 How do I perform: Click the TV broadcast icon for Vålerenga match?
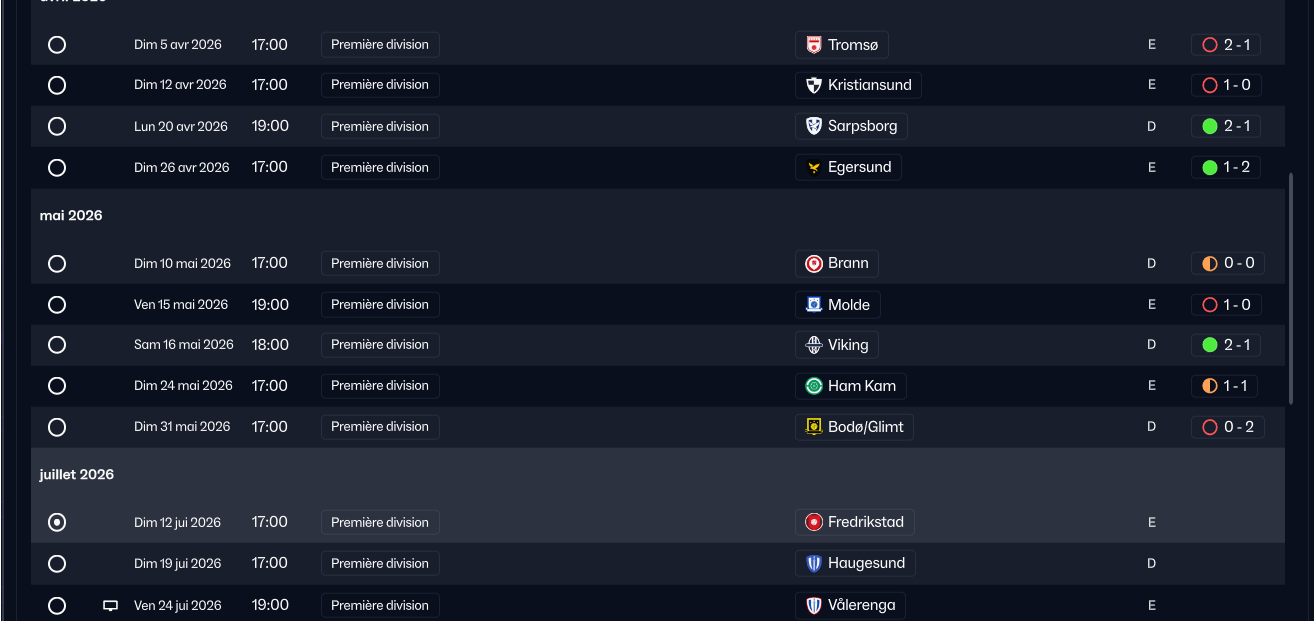point(111,606)
